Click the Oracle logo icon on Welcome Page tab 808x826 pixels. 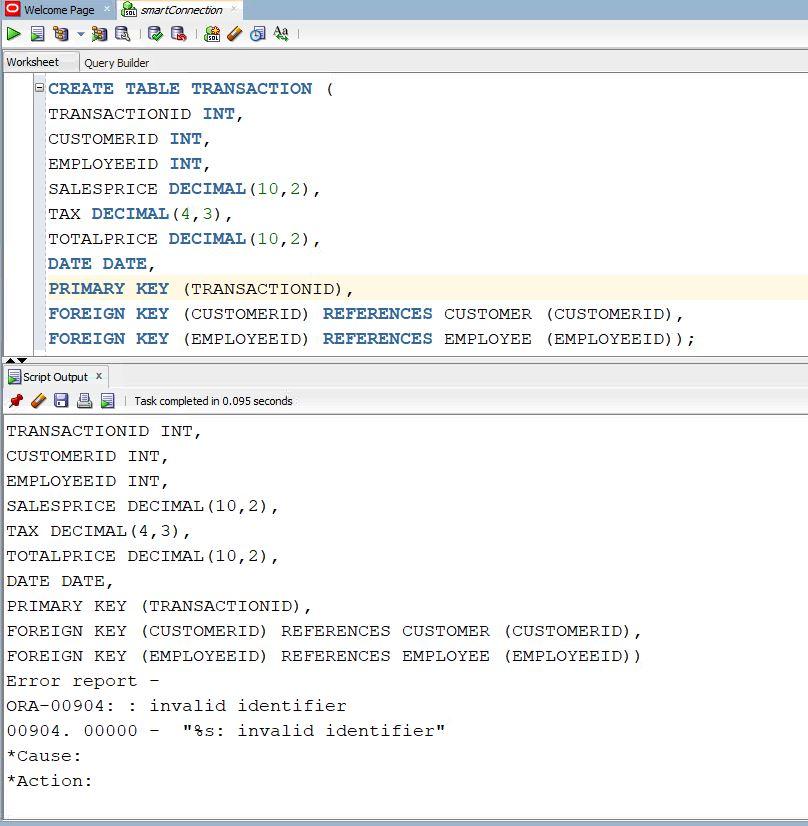point(12,9)
